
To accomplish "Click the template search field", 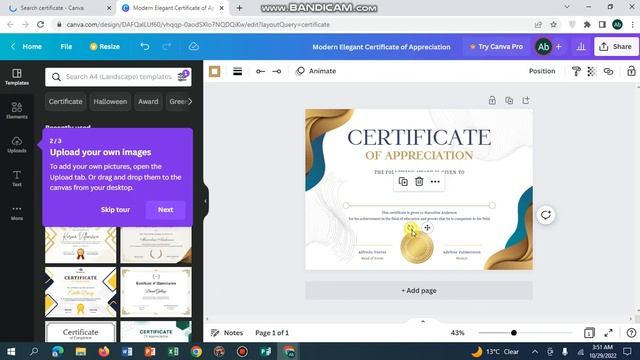I will tap(118, 77).
